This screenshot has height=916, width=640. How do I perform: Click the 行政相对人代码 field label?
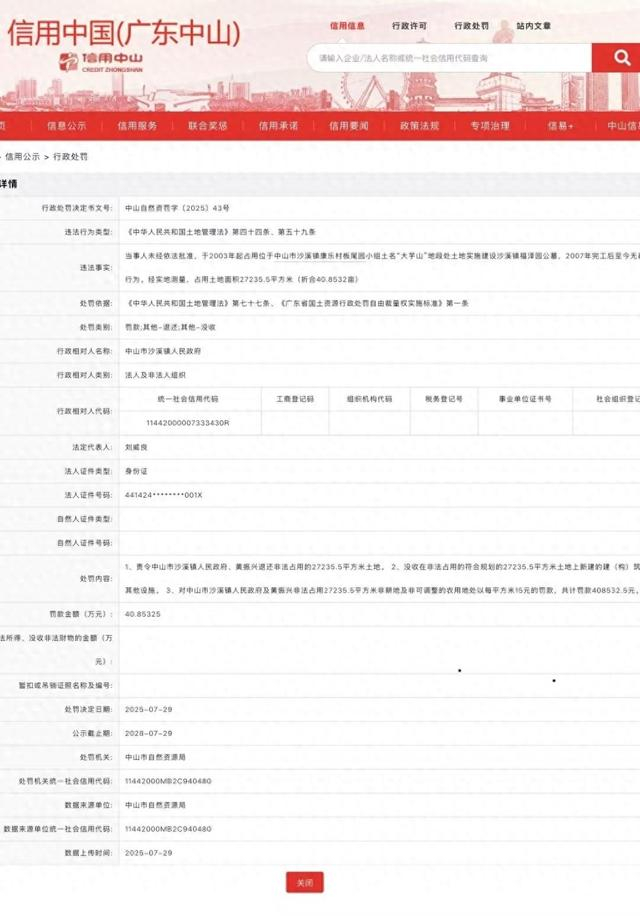tap(85, 411)
